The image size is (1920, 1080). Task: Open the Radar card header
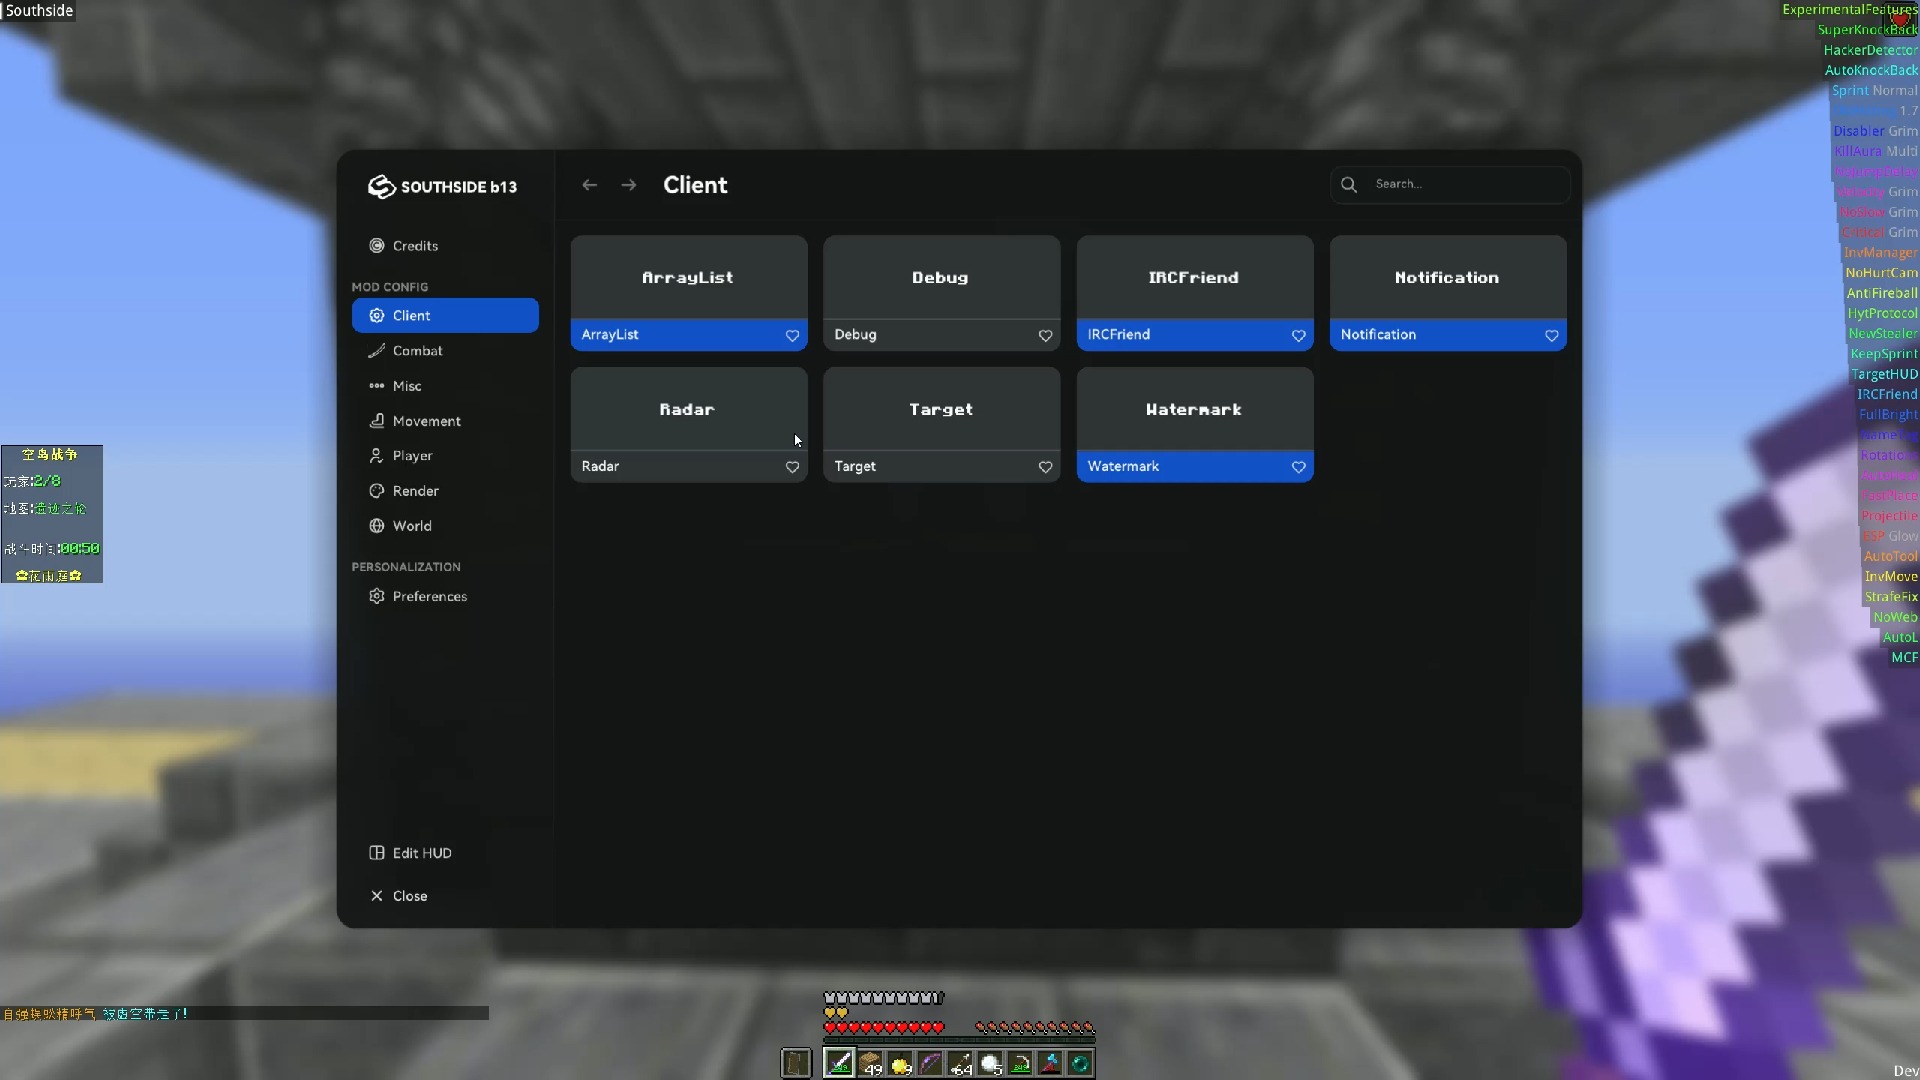click(x=689, y=409)
